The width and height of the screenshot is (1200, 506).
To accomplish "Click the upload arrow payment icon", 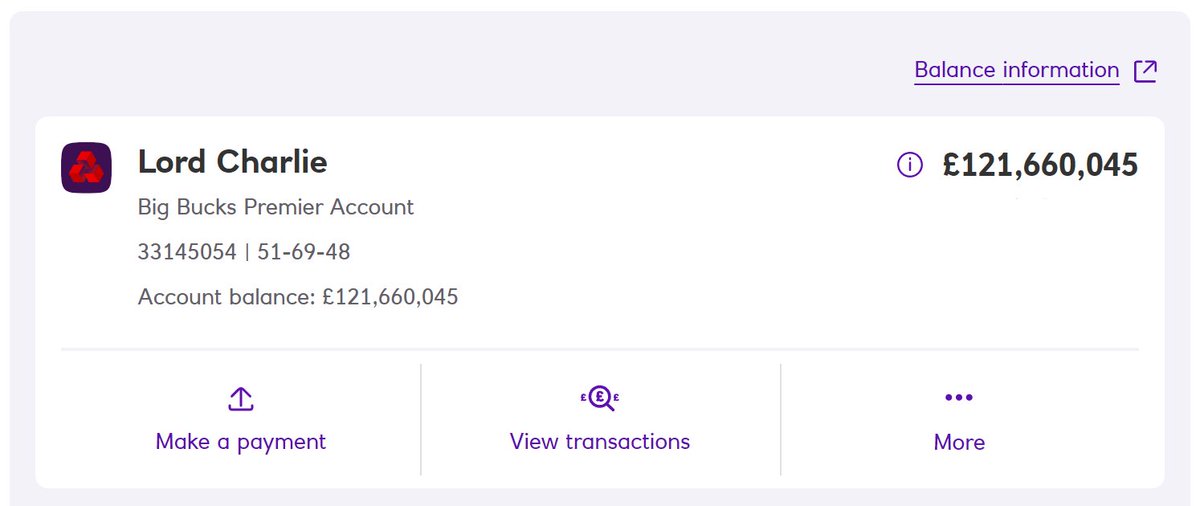I will pos(241,399).
